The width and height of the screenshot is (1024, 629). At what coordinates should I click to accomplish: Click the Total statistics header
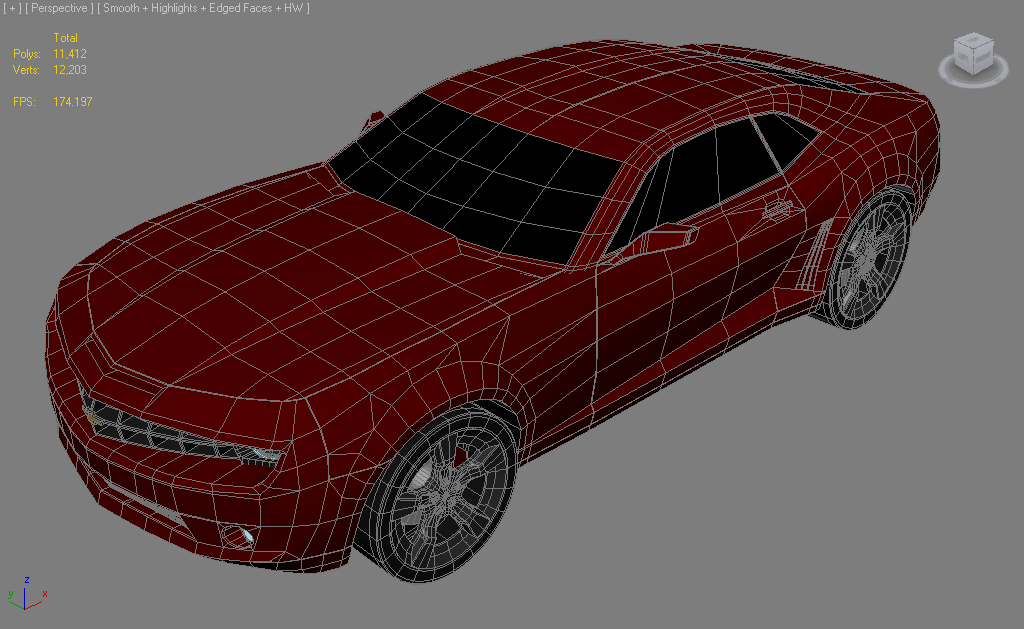[65, 38]
